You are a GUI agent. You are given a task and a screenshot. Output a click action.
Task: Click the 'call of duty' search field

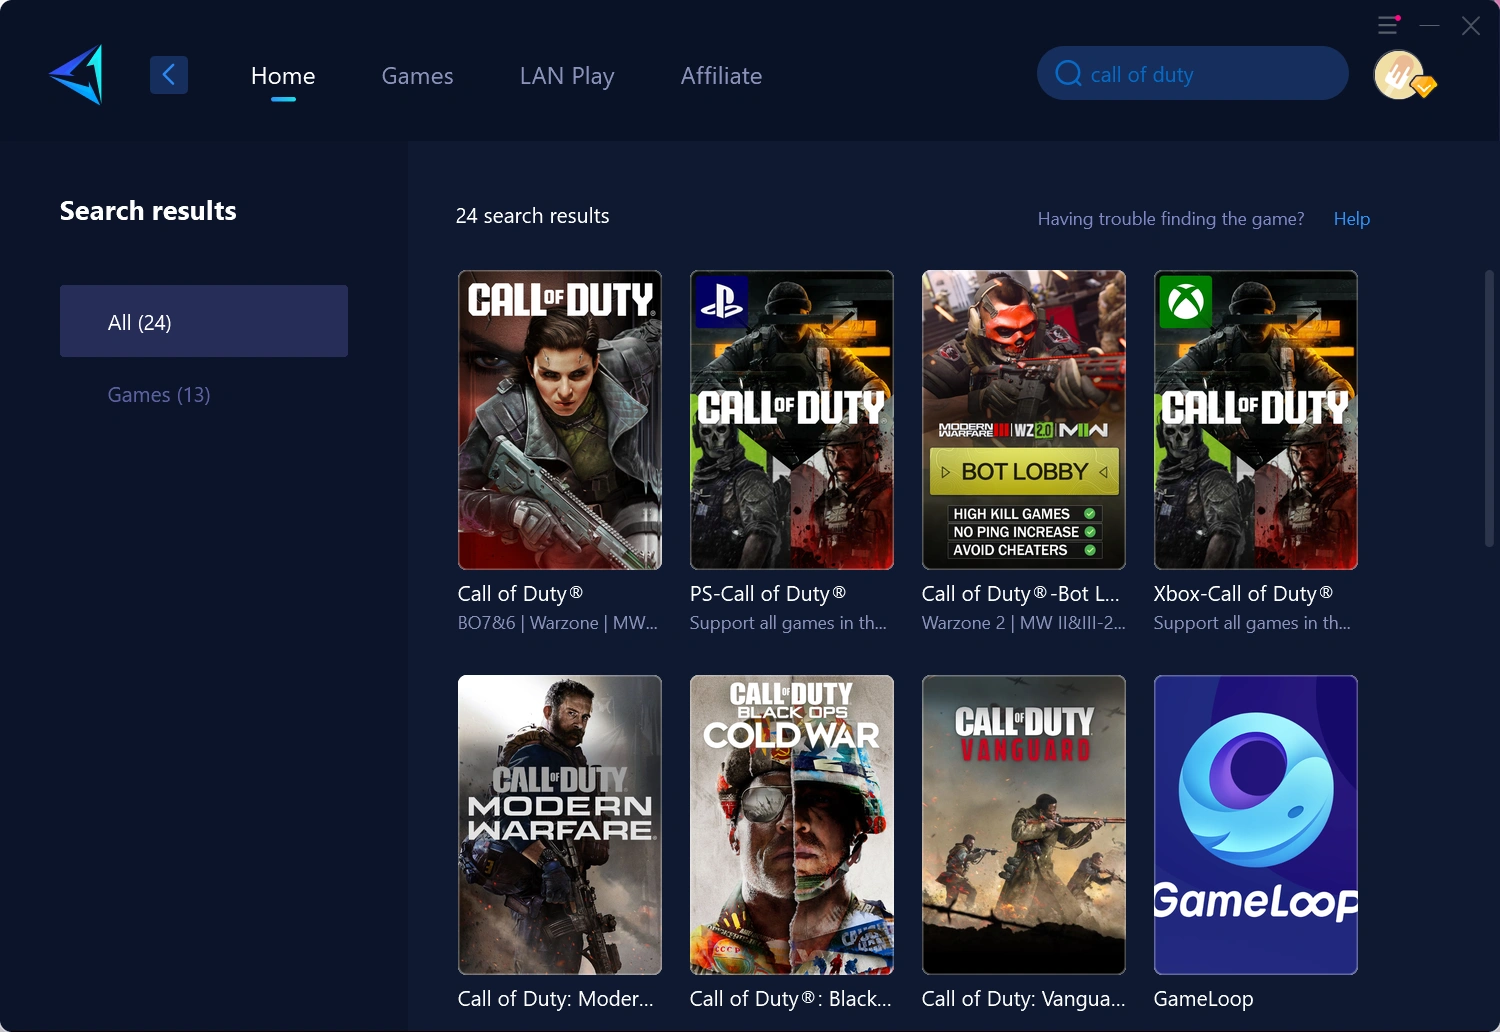point(1193,73)
